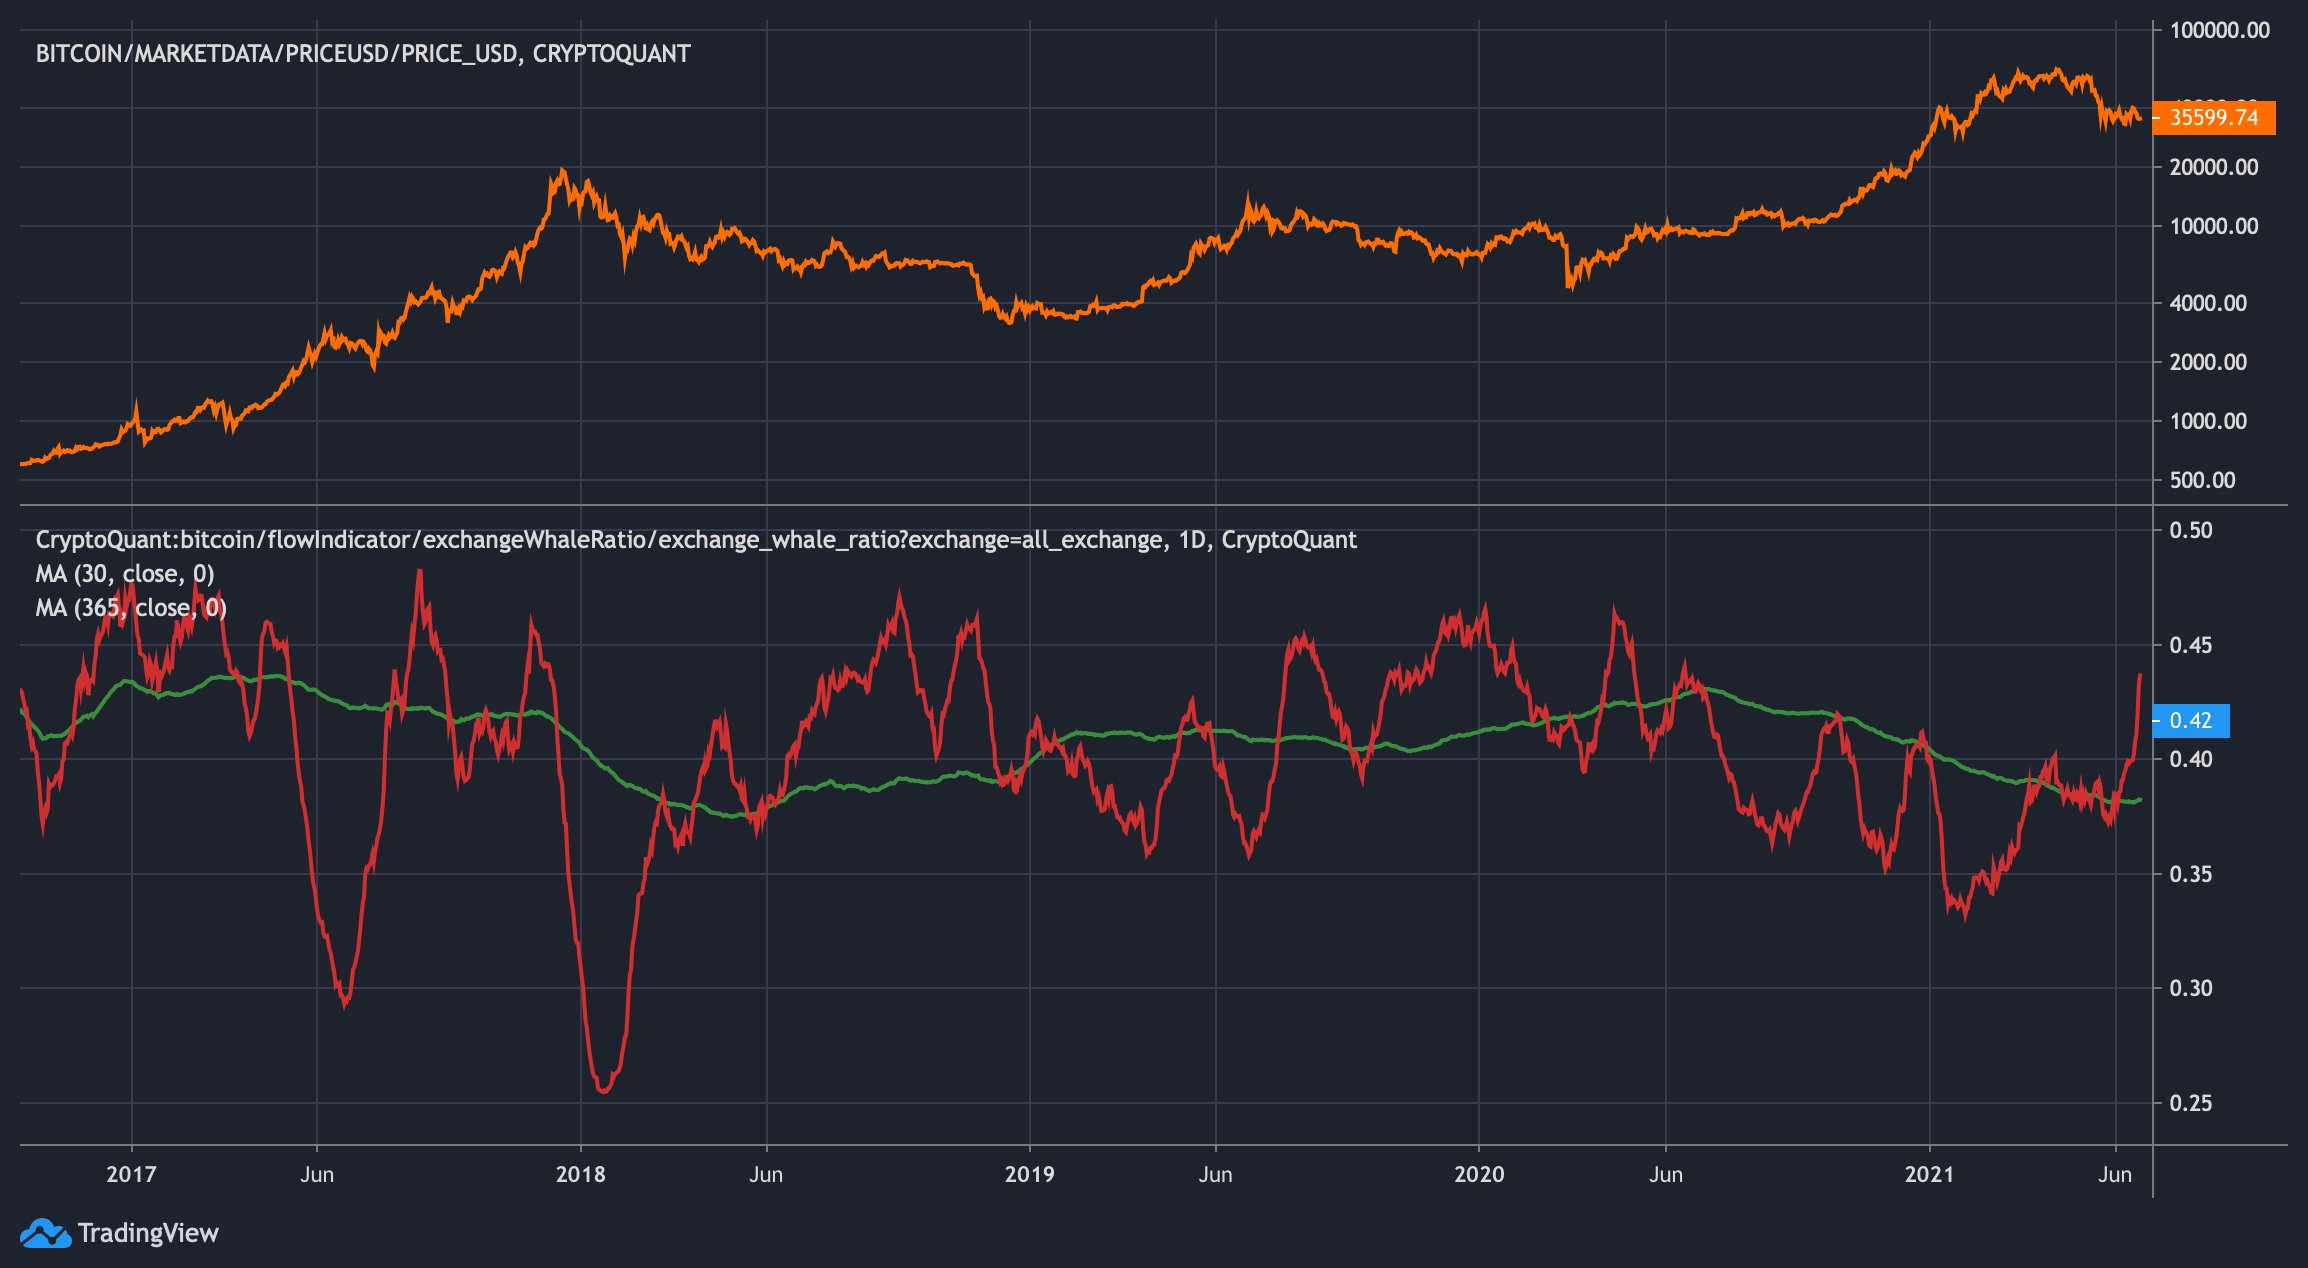This screenshot has width=2308, height=1268.
Task: Open the TradingView text link
Action: (148, 1233)
